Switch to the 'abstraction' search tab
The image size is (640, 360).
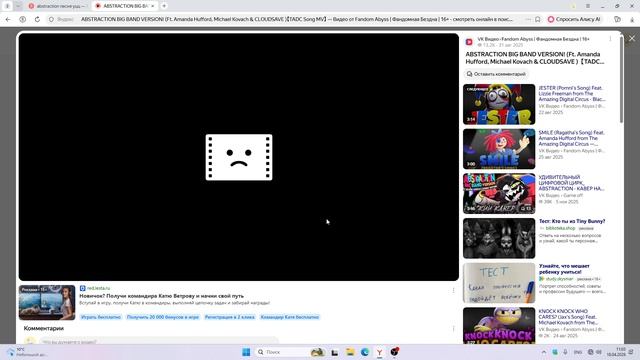tap(57, 6)
